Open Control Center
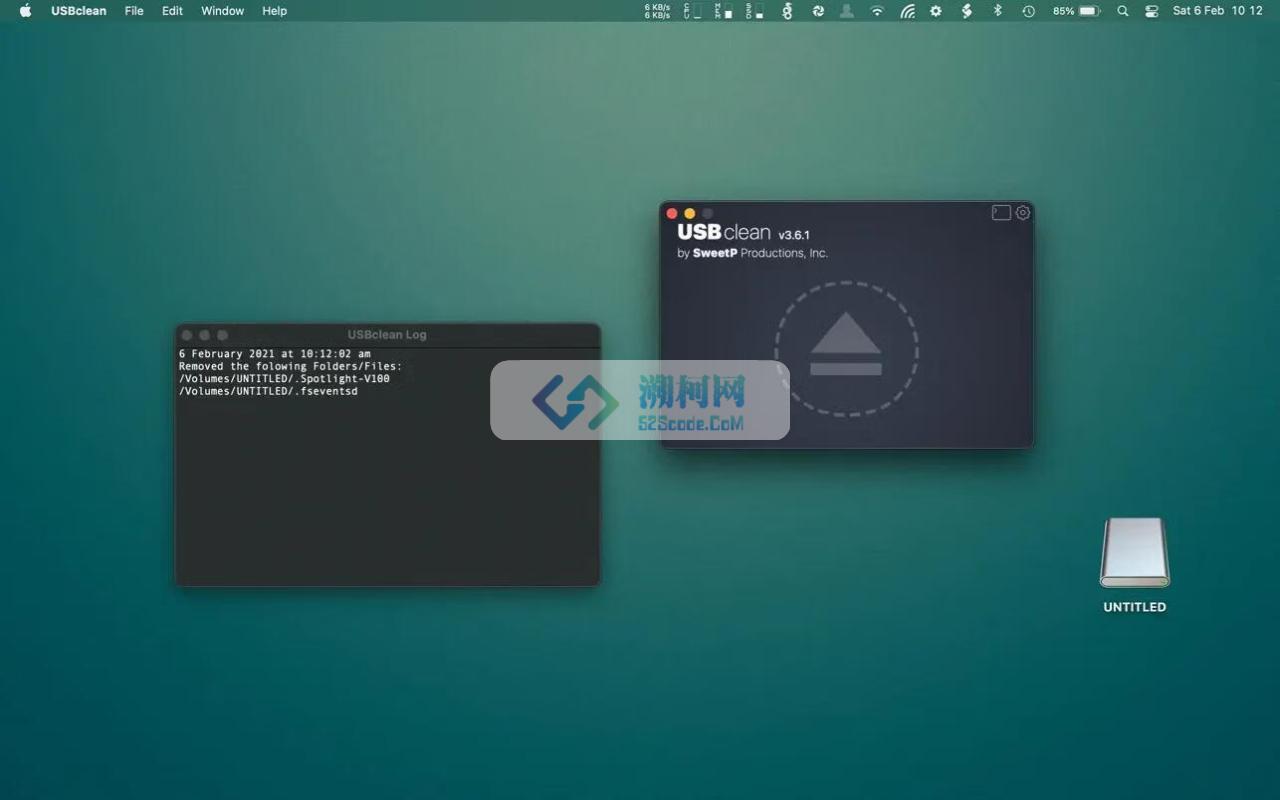This screenshot has width=1280, height=800. 1152,11
